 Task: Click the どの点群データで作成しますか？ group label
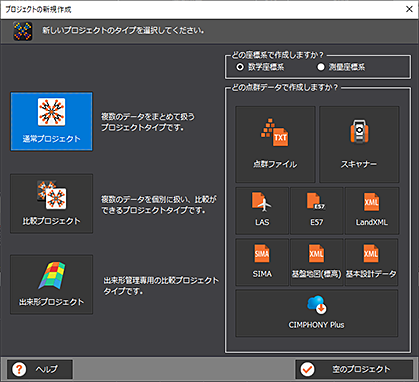(285, 87)
